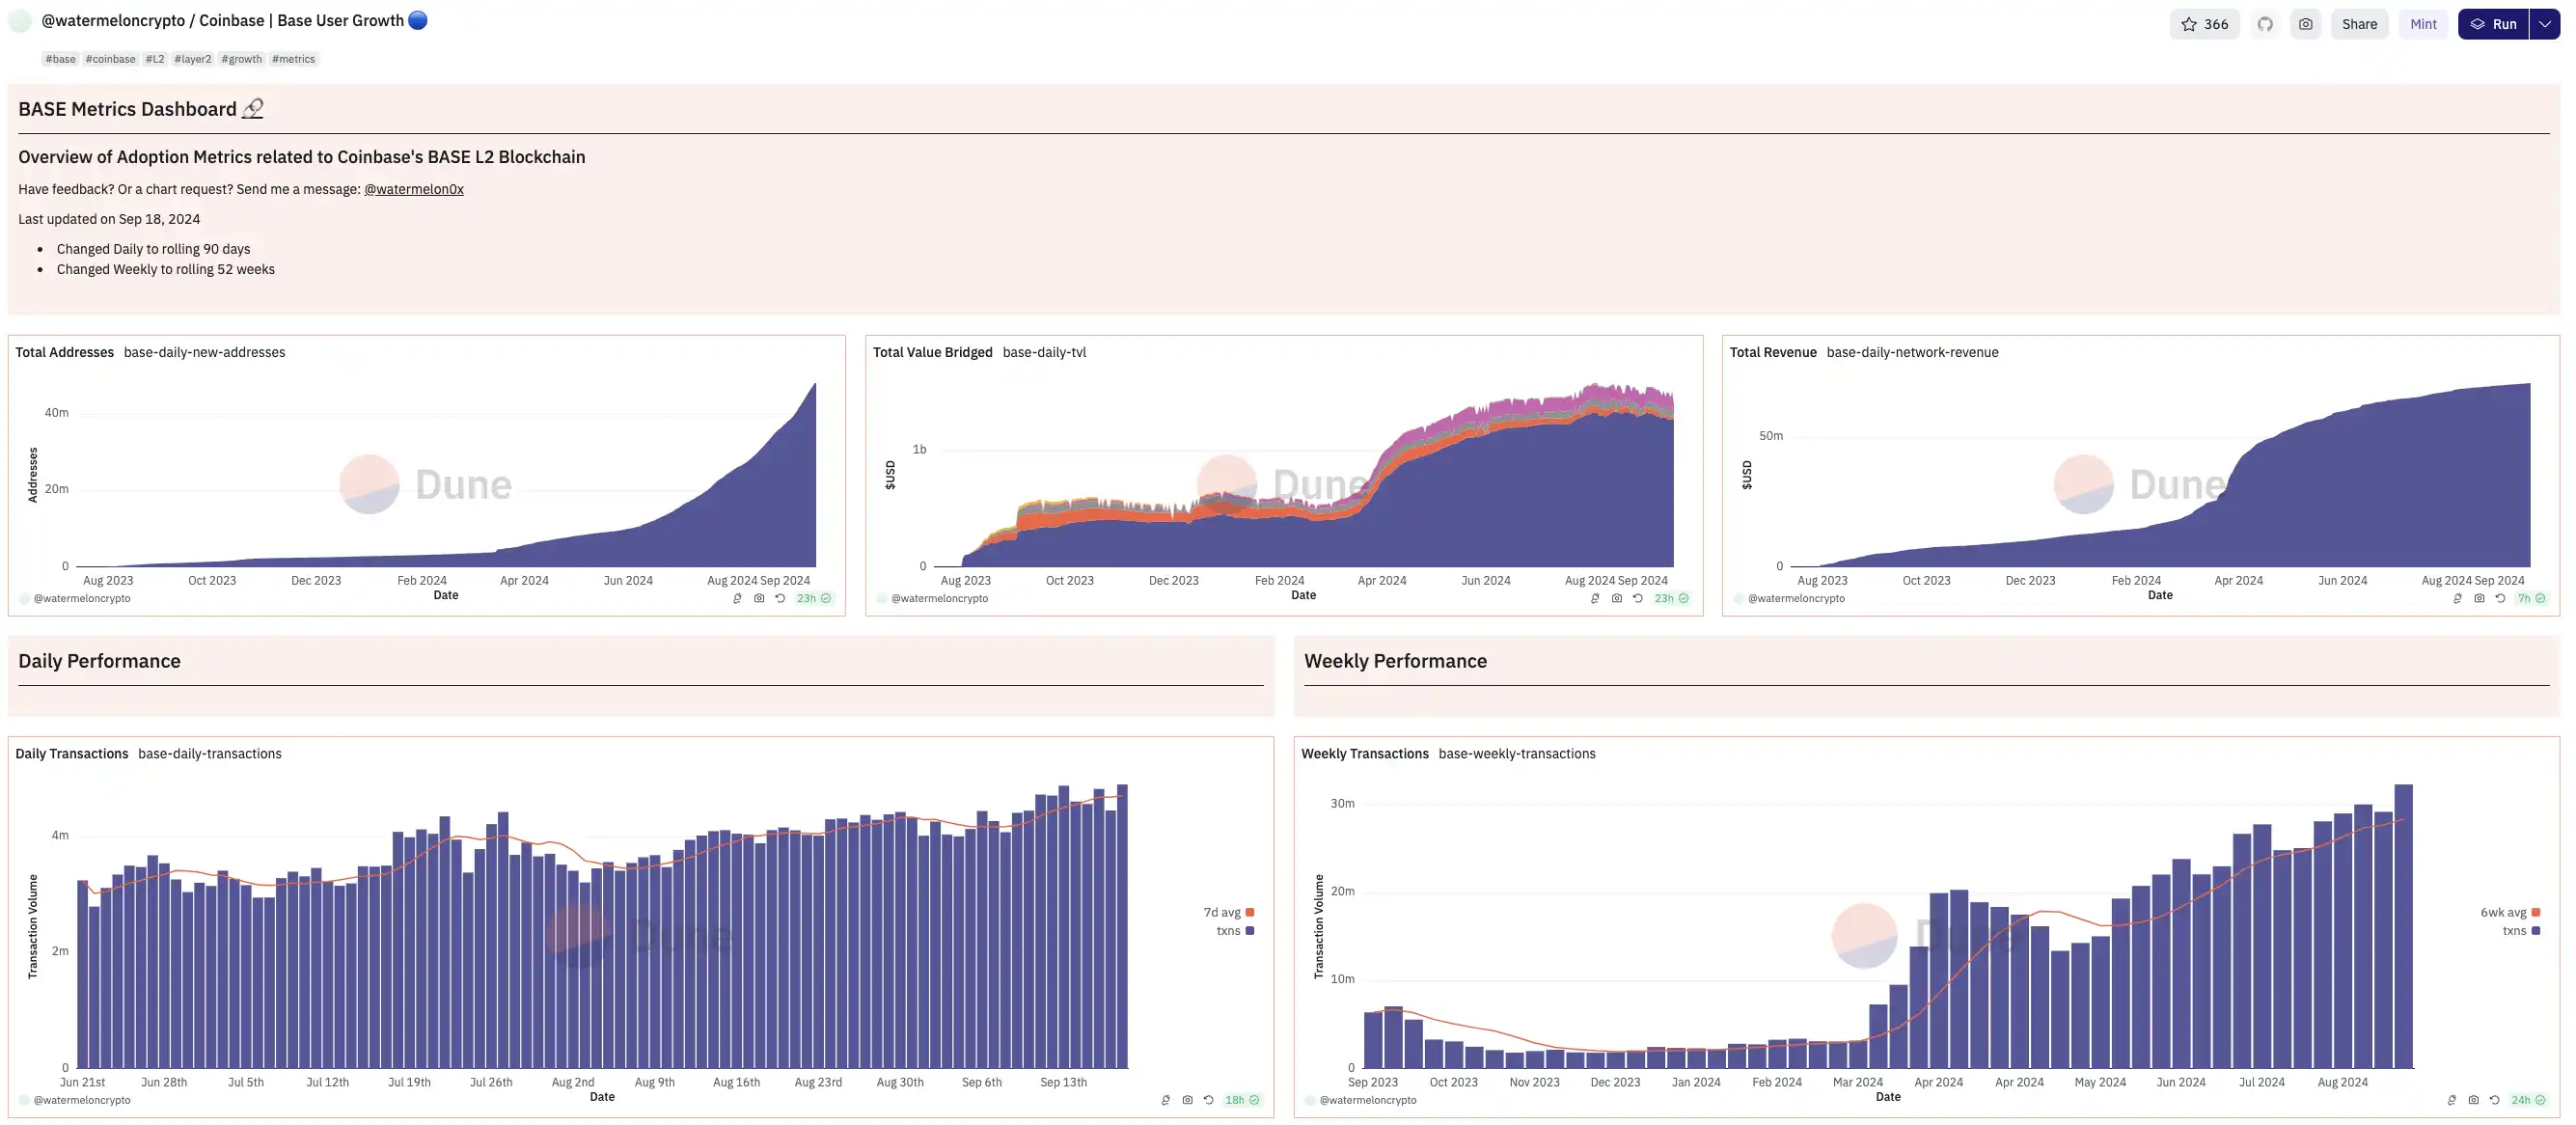2576x1125 pixels.
Task: Take a dashboard screenshot via header camera icon
Action: (2305, 24)
